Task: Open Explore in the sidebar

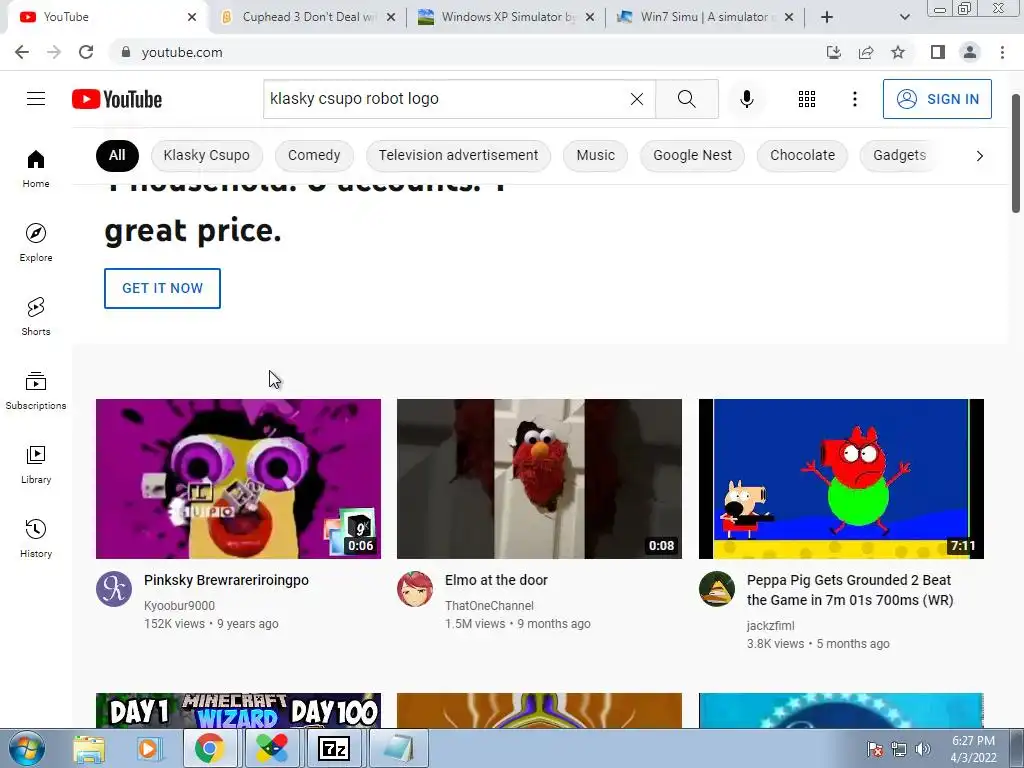Action: [36, 242]
